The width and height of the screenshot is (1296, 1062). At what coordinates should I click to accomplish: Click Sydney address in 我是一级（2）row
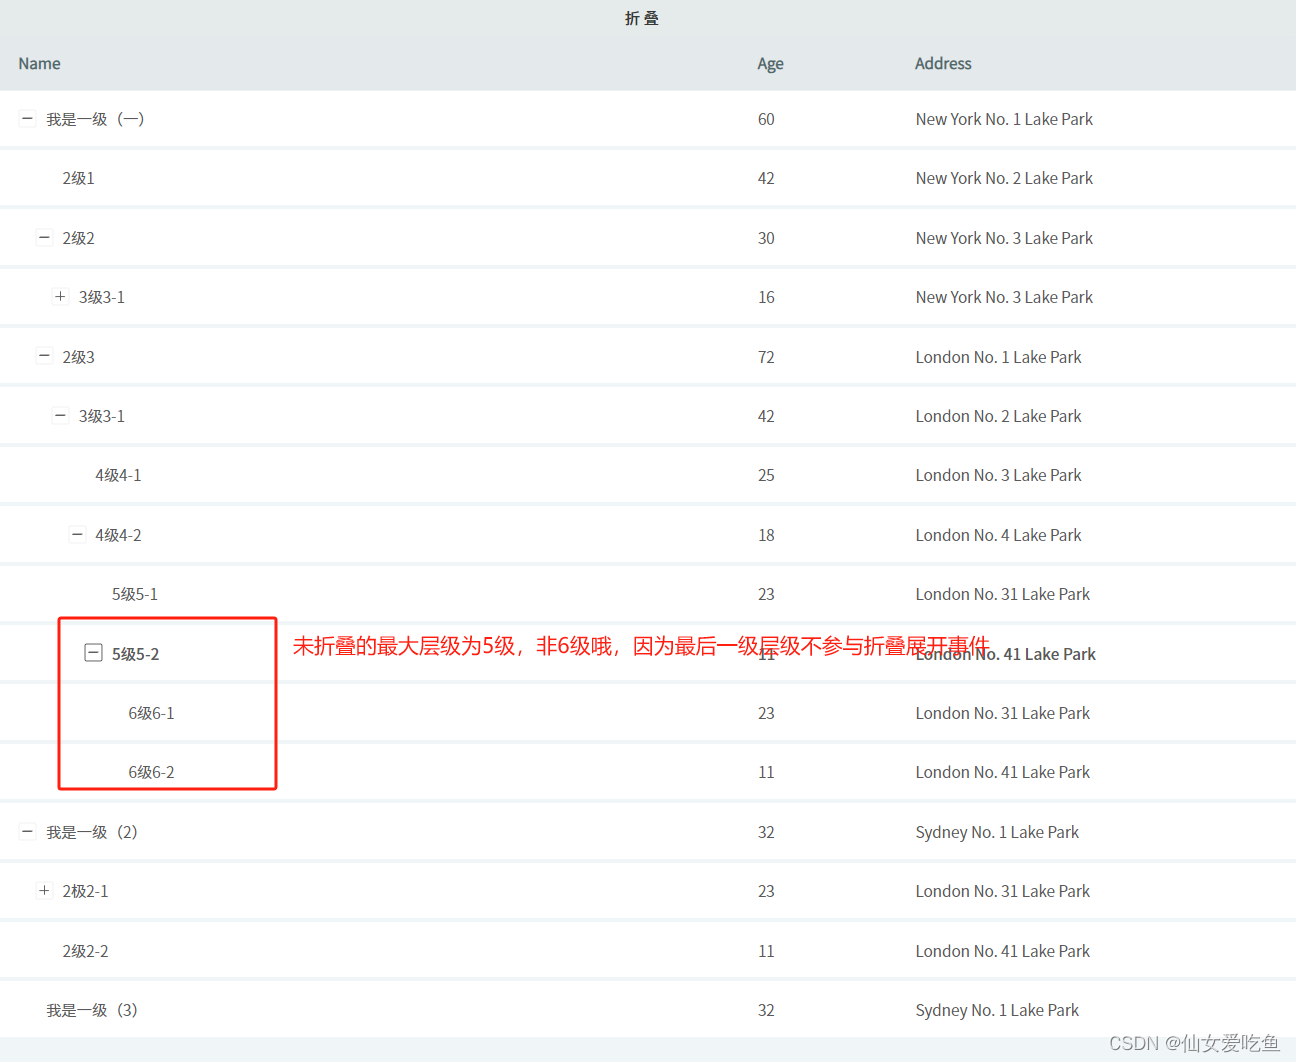coord(997,832)
